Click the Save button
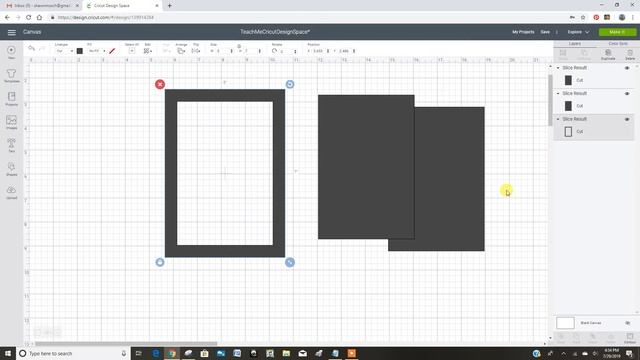The image size is (640, 360). tap(545, 32)
